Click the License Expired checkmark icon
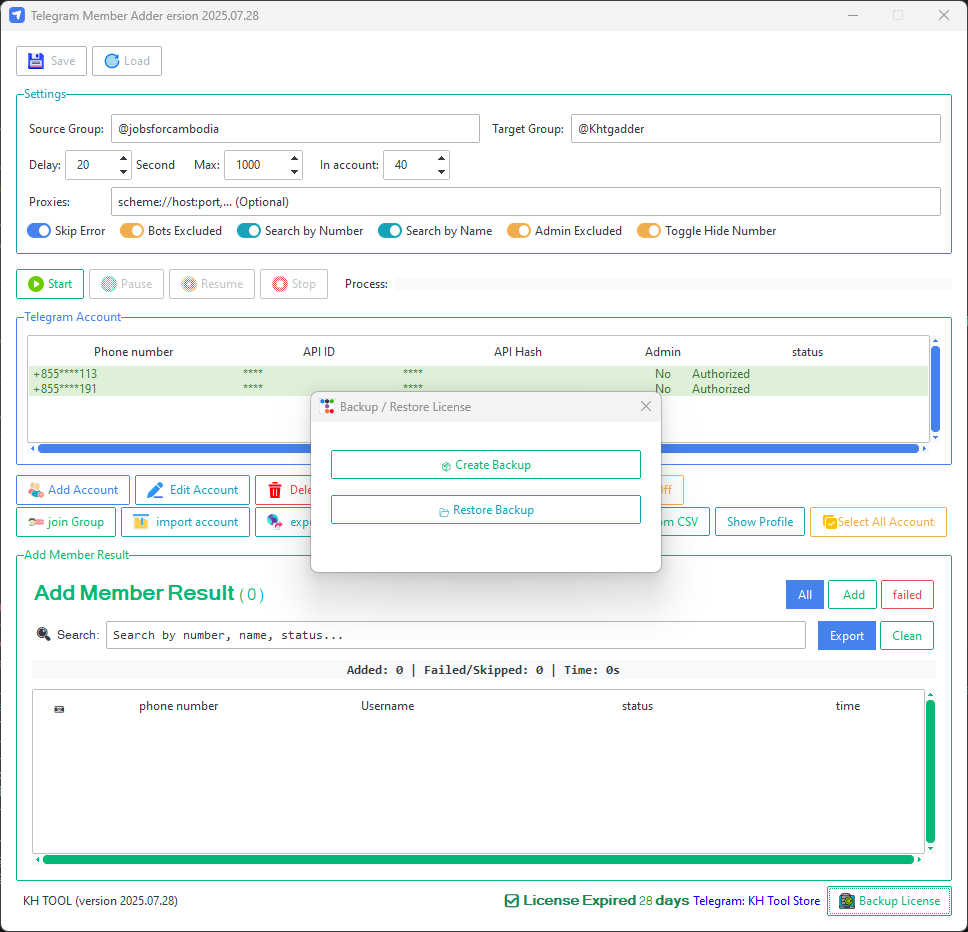 click(x=512, y=901)
